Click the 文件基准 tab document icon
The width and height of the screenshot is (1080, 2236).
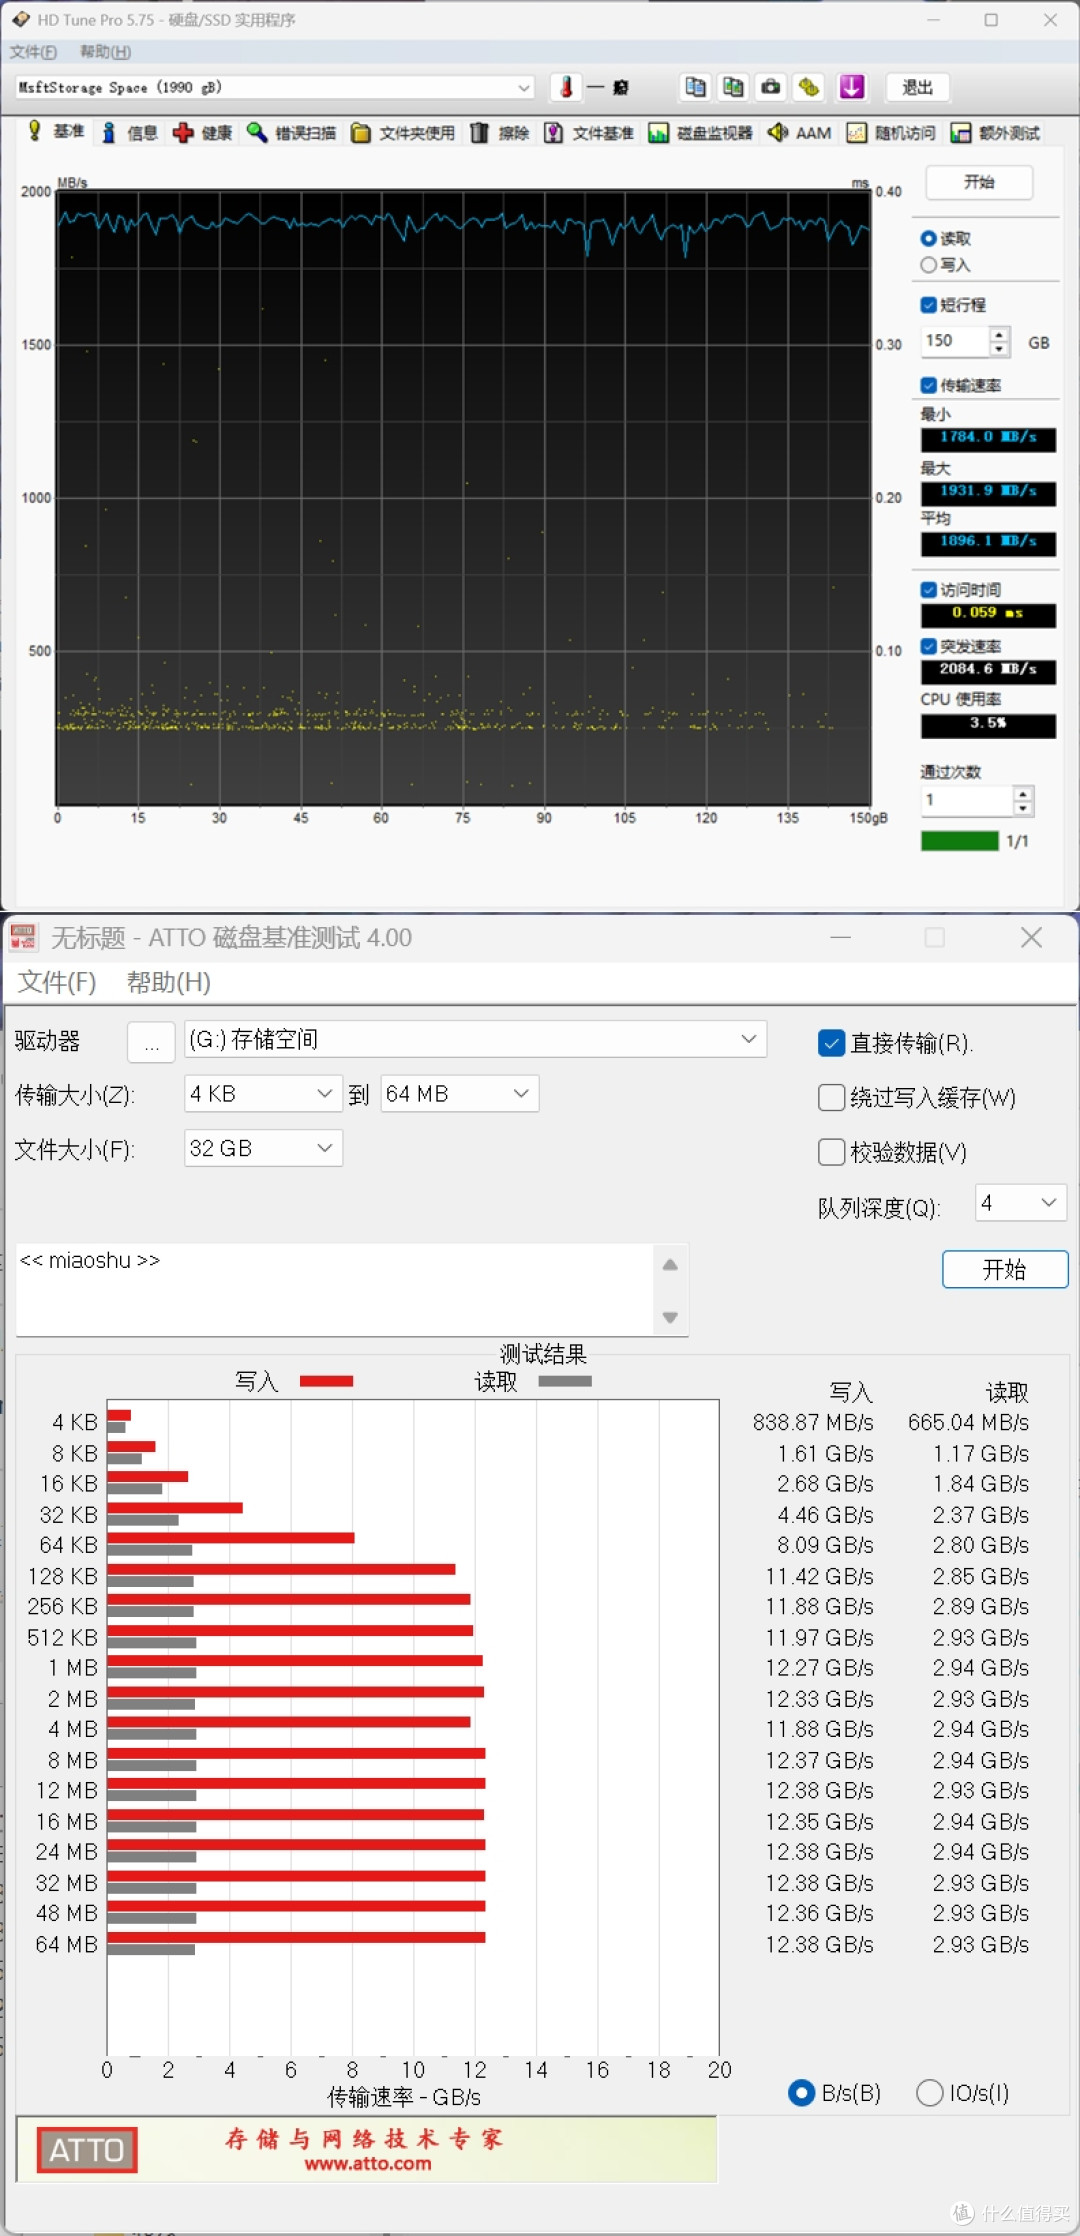click(x=553, y=133)
